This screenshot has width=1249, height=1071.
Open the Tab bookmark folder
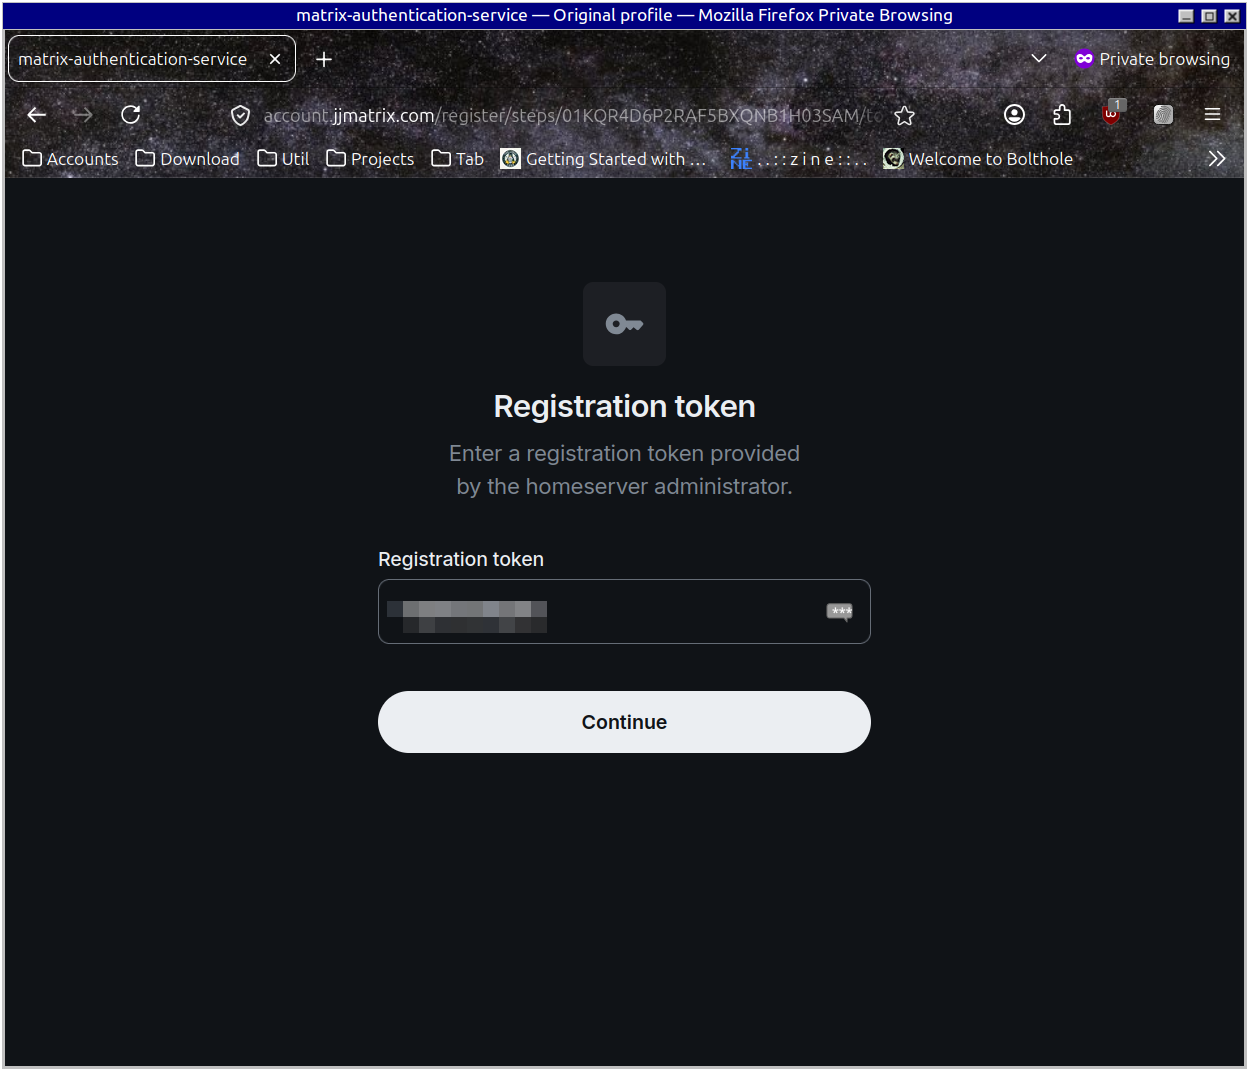[457, 159]
